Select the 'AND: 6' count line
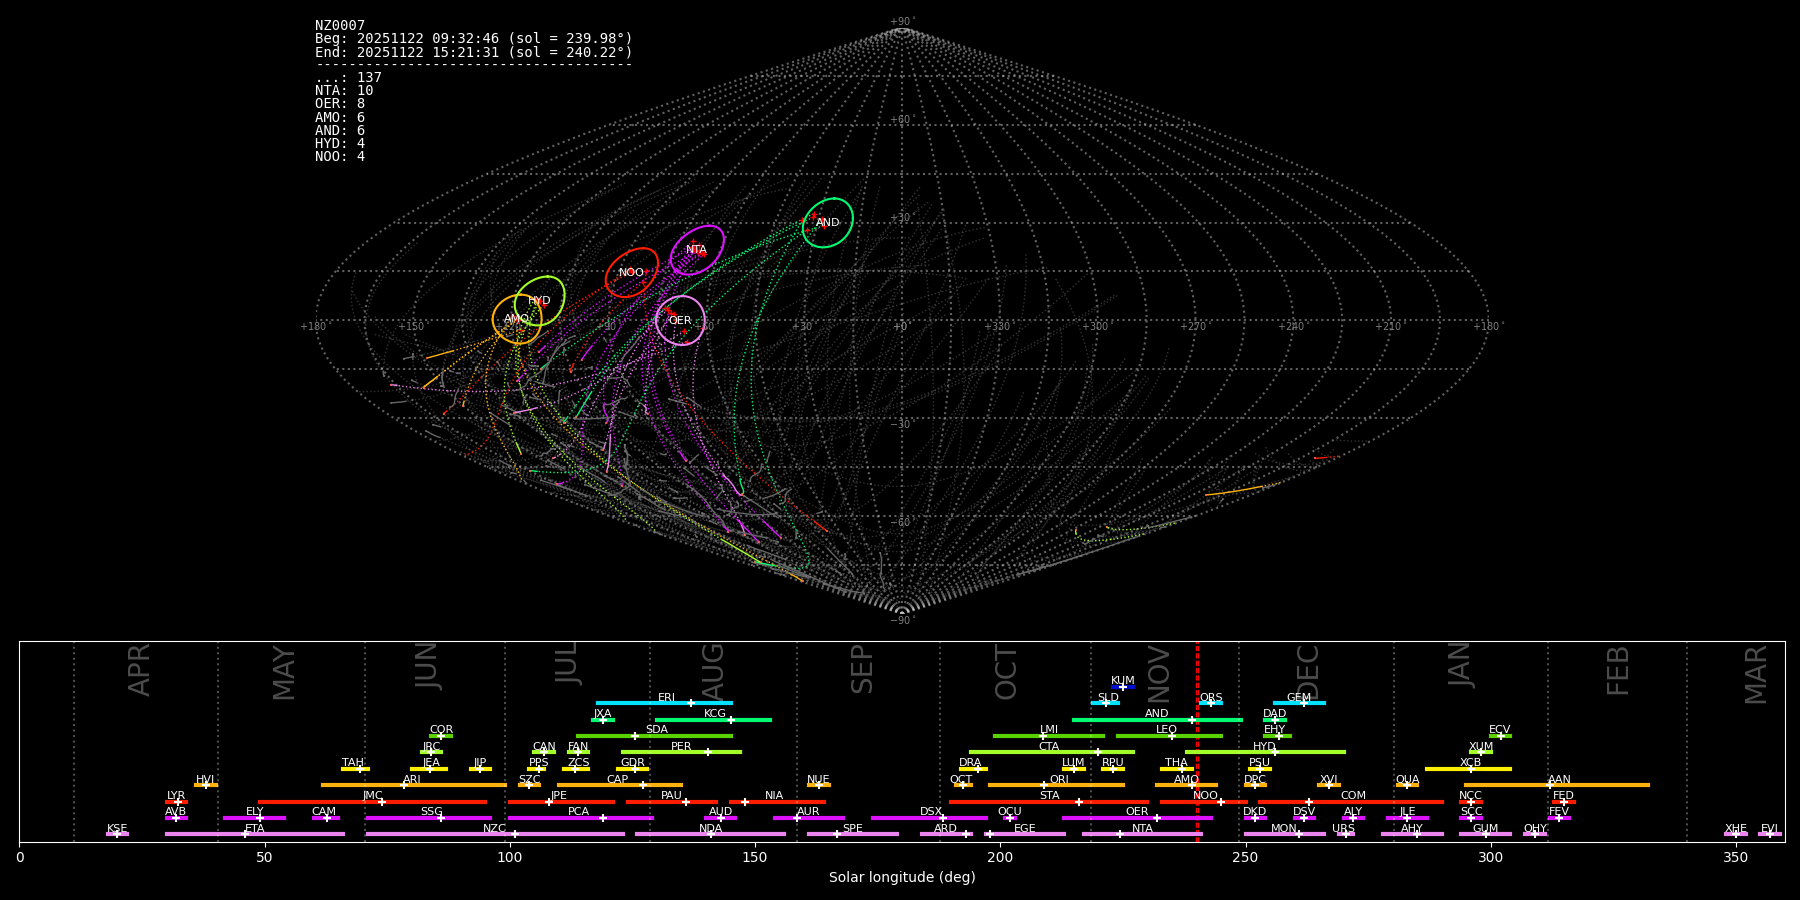Viewport: 1800px width, 900px height. 340,130
